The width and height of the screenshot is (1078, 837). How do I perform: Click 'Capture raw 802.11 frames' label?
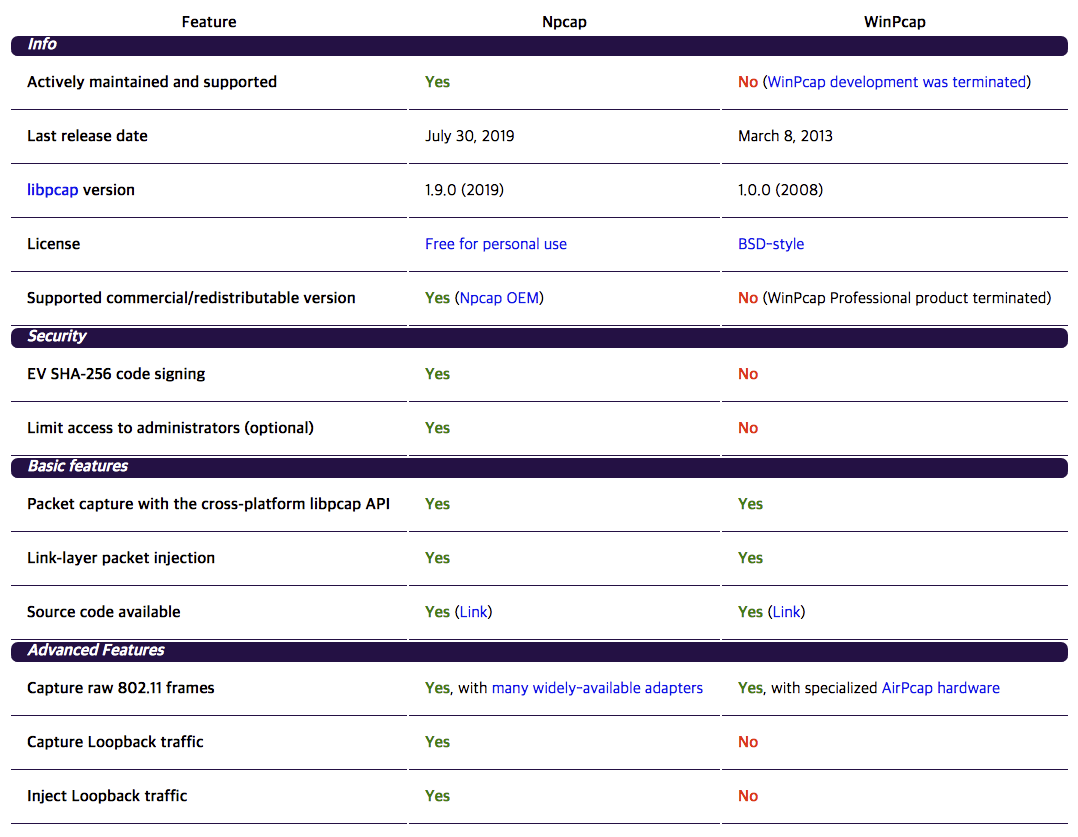121,688
